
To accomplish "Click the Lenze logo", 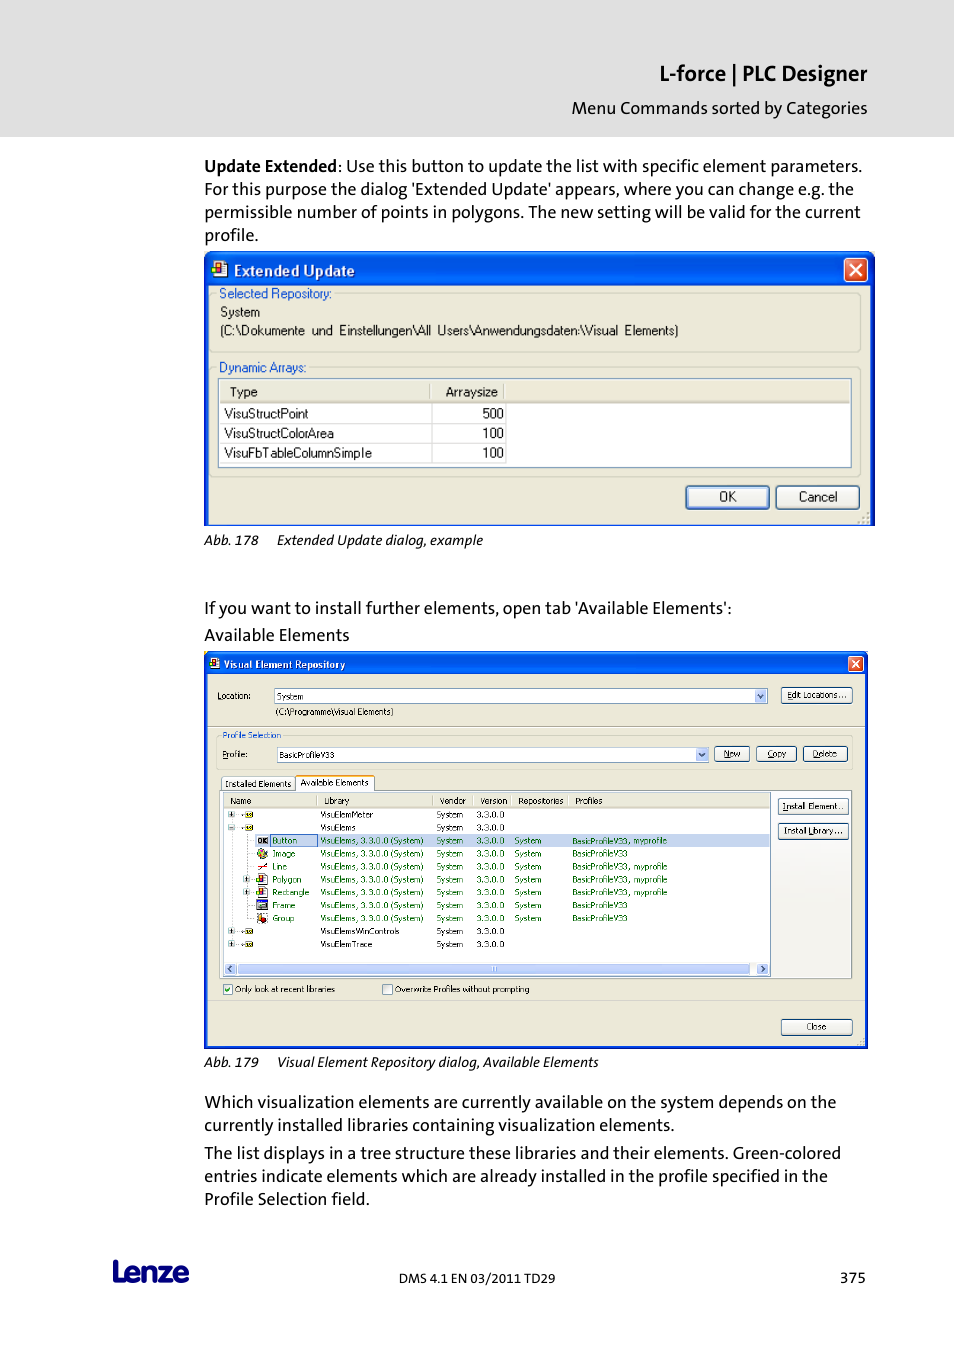I will (151, 1272).
